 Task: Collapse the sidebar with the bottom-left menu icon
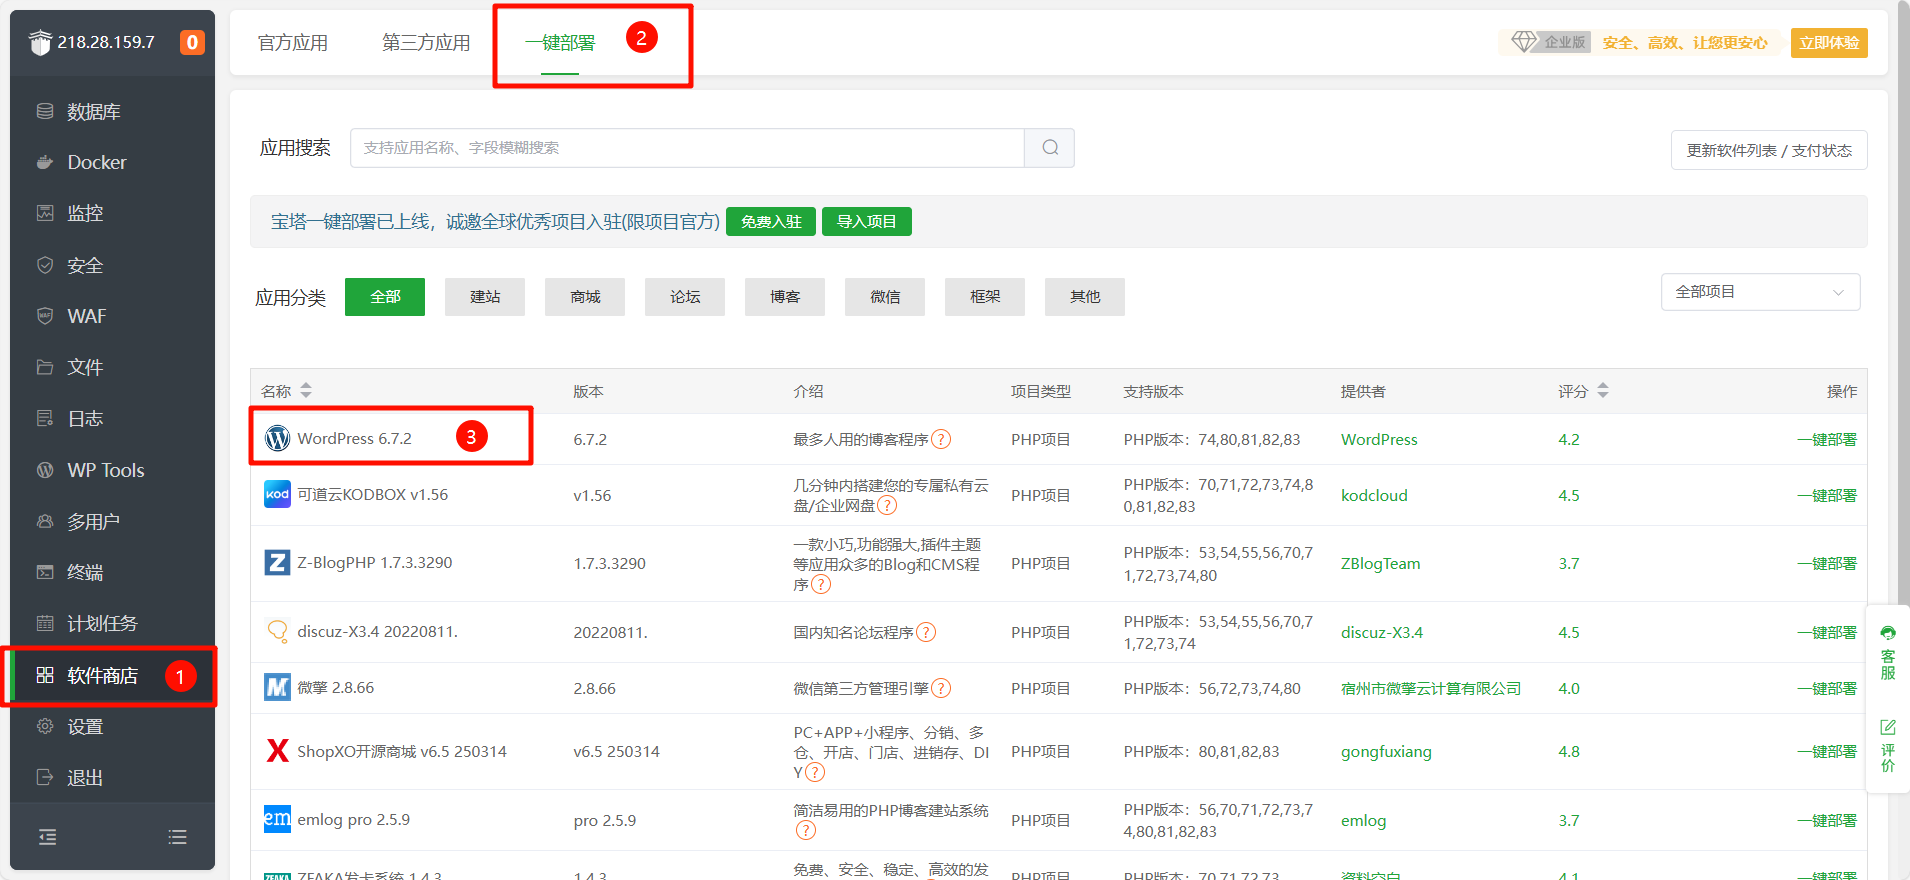point(47,837)
